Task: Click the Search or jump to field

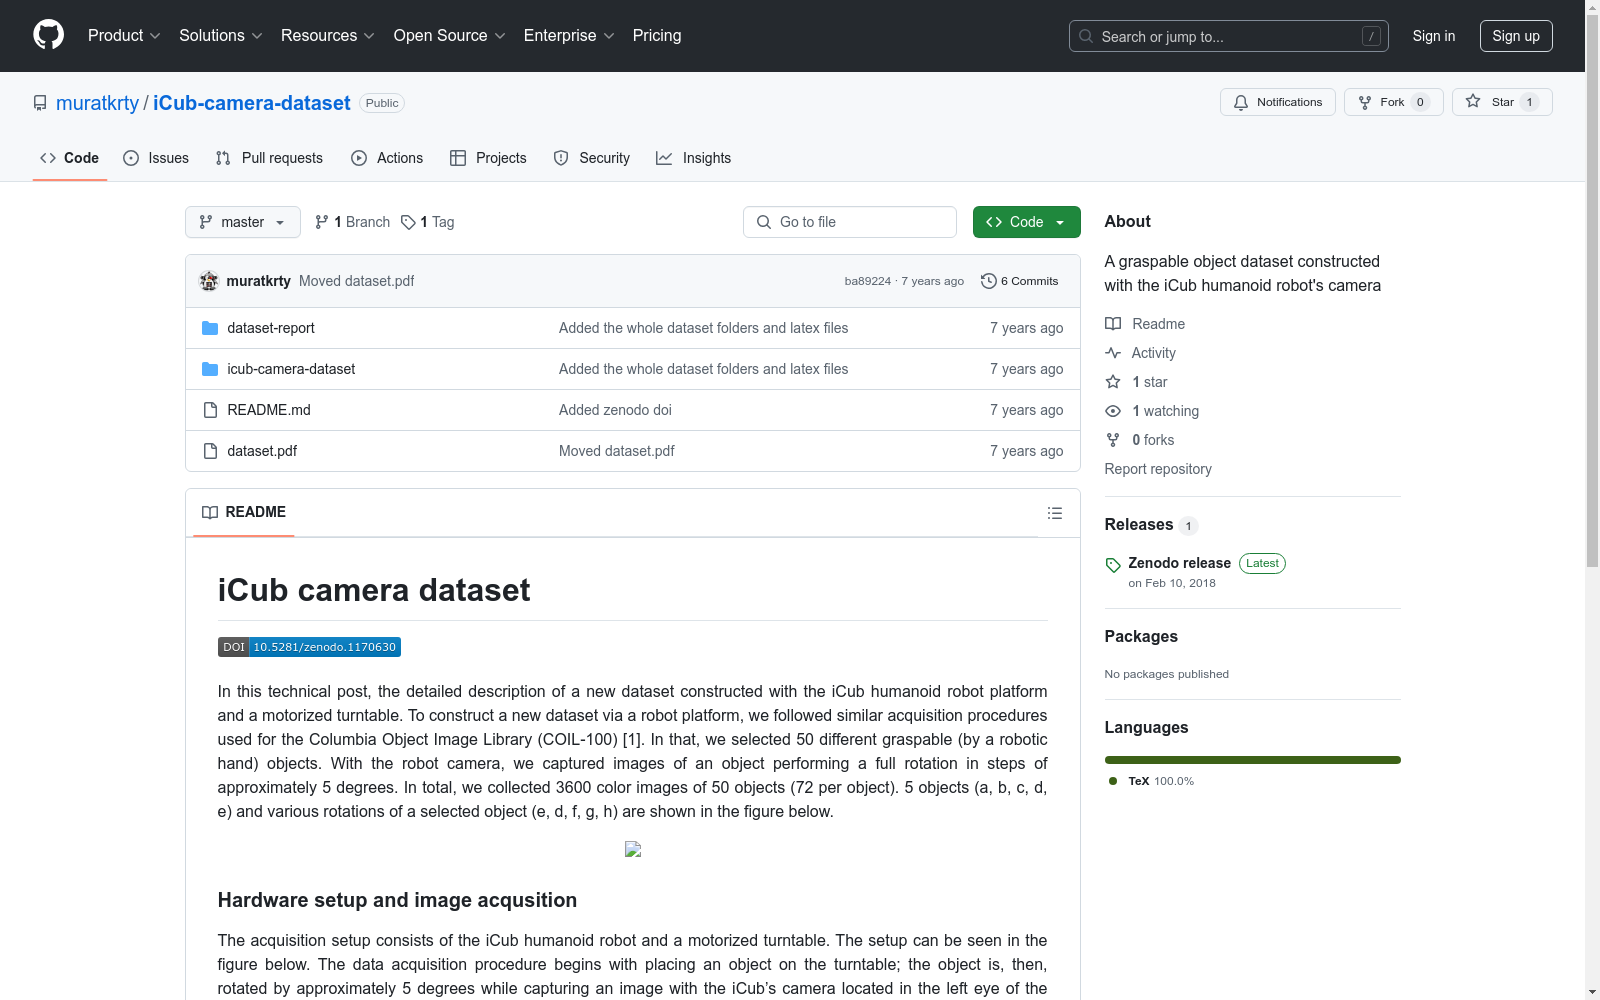Action: coord(1228,36)
